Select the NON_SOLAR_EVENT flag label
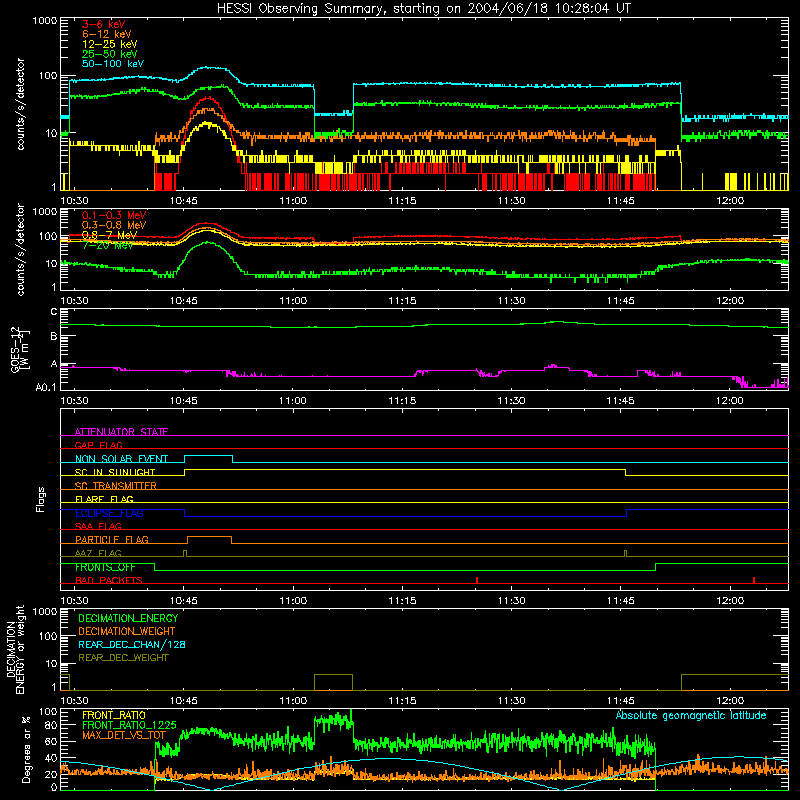 (x=121, y=459)
